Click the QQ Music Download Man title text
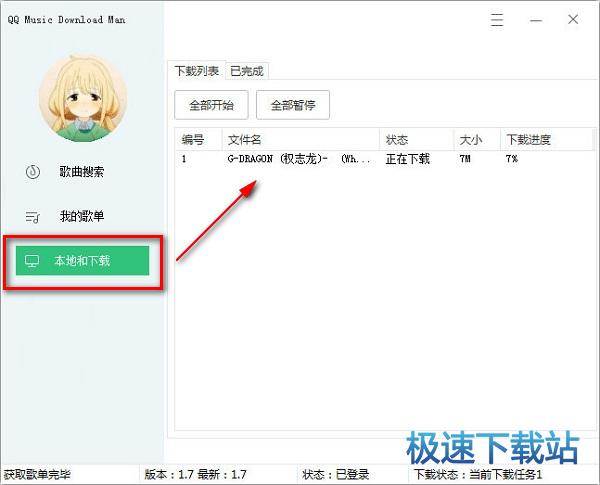The height and width of the screenshot is (485, 600). tap(66, 20)
